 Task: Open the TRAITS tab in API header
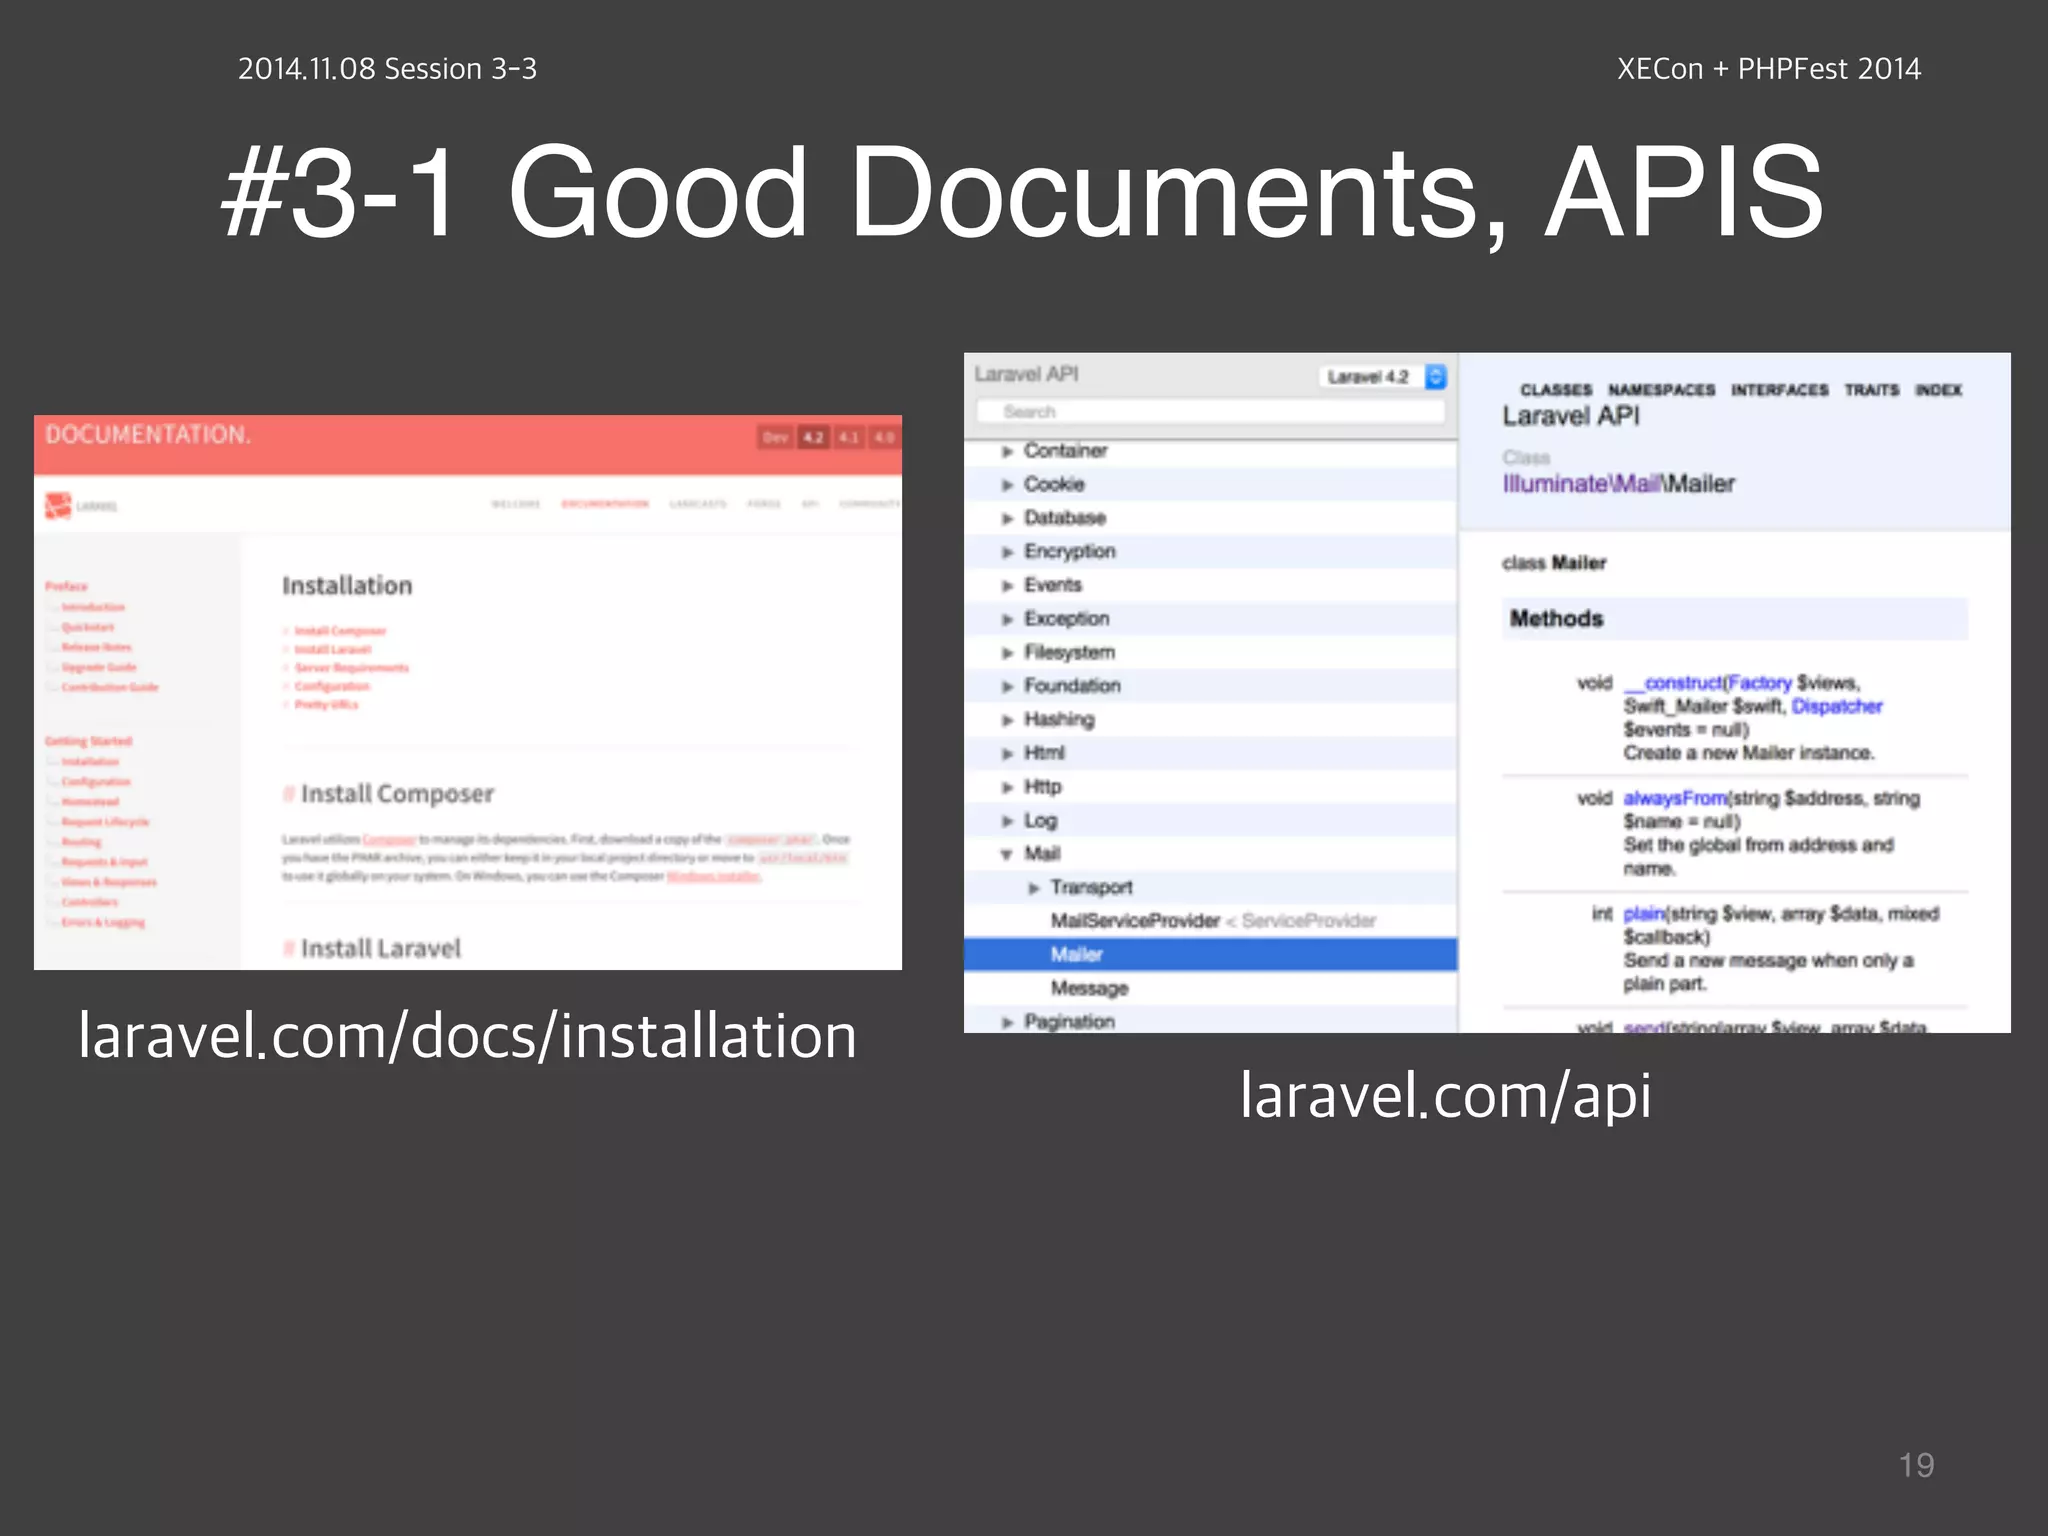[1871, 390]
